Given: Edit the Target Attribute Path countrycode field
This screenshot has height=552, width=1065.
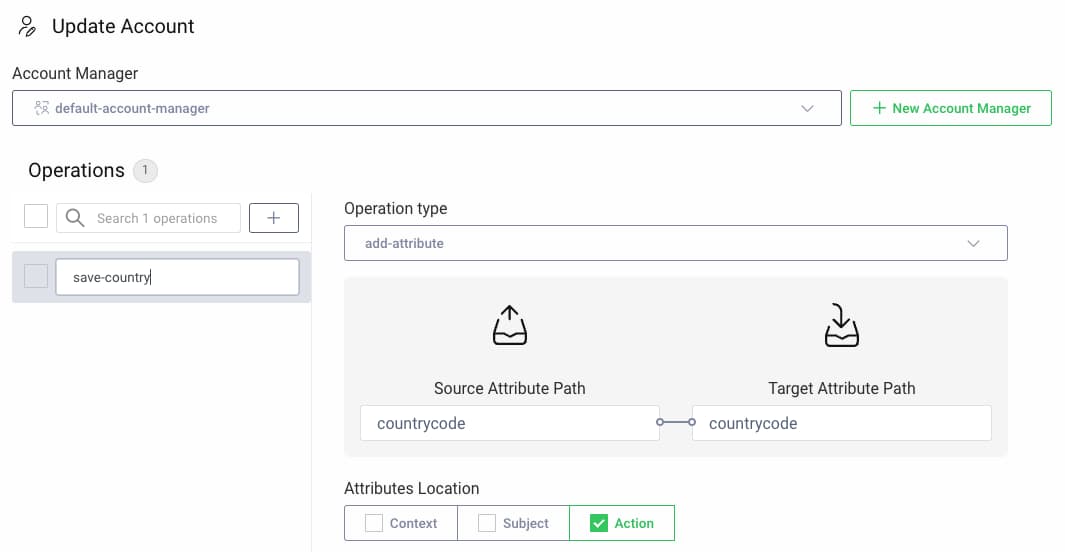Looking at the screenshot, I should pyautogui.click(x=842, y=423).
